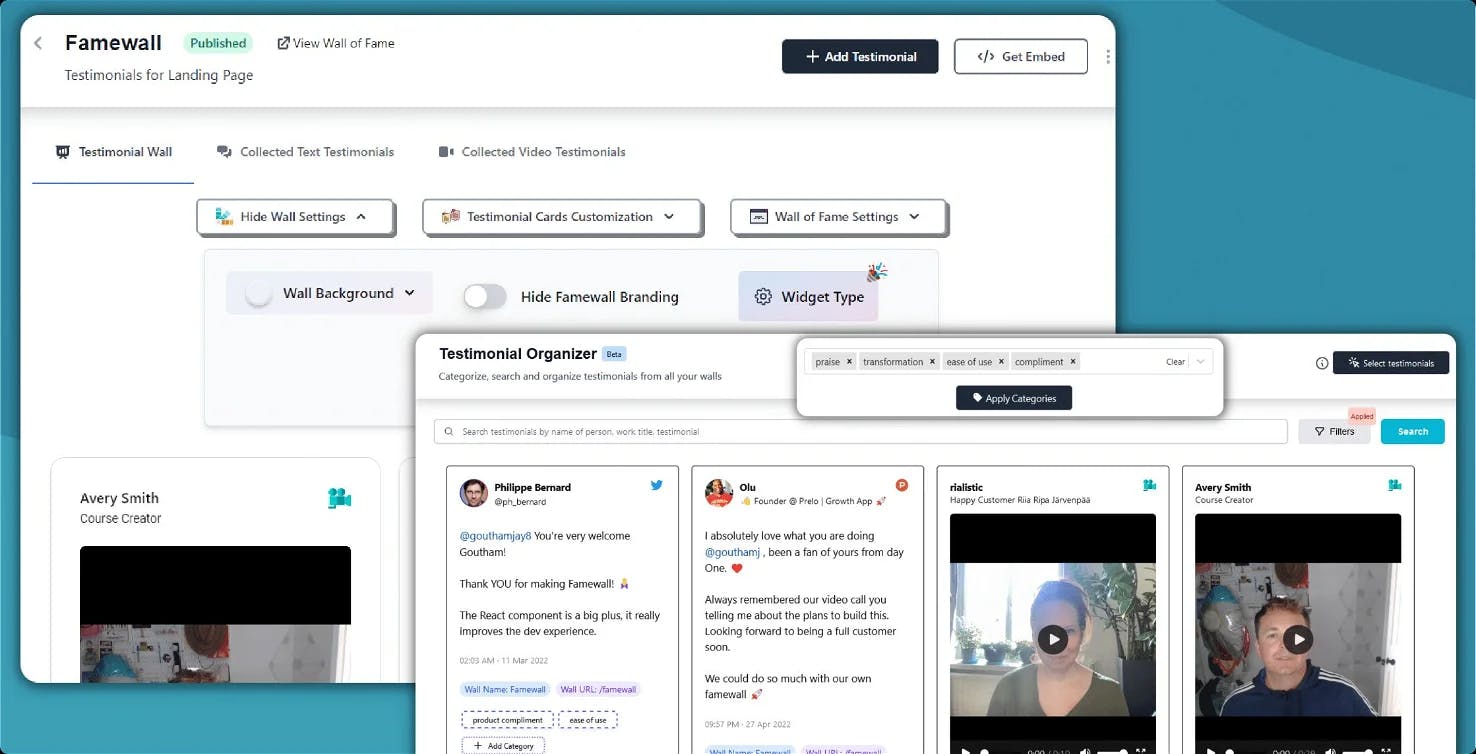
Task: Click Apply Categories
Action: pyautogui.click(x=1014, y=398)
